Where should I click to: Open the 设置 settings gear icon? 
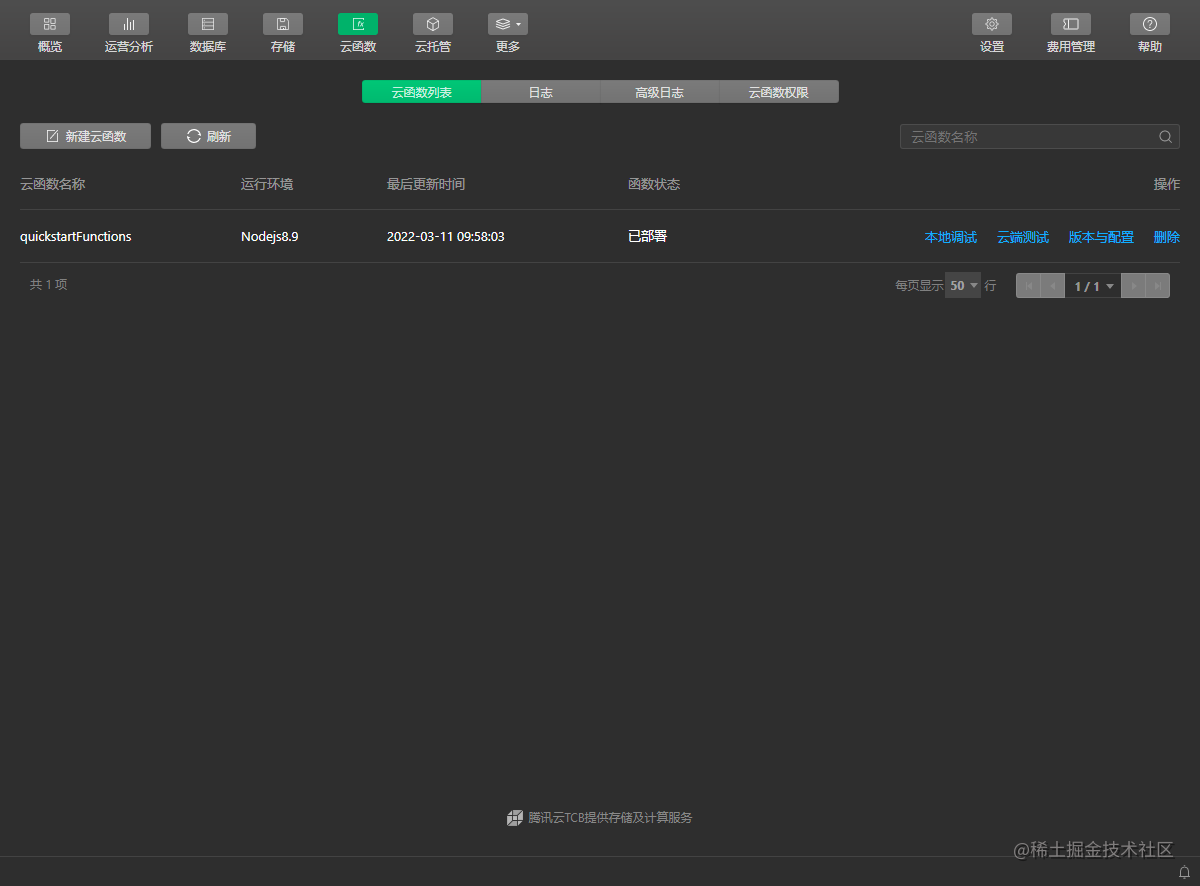(x=992, y=24)
